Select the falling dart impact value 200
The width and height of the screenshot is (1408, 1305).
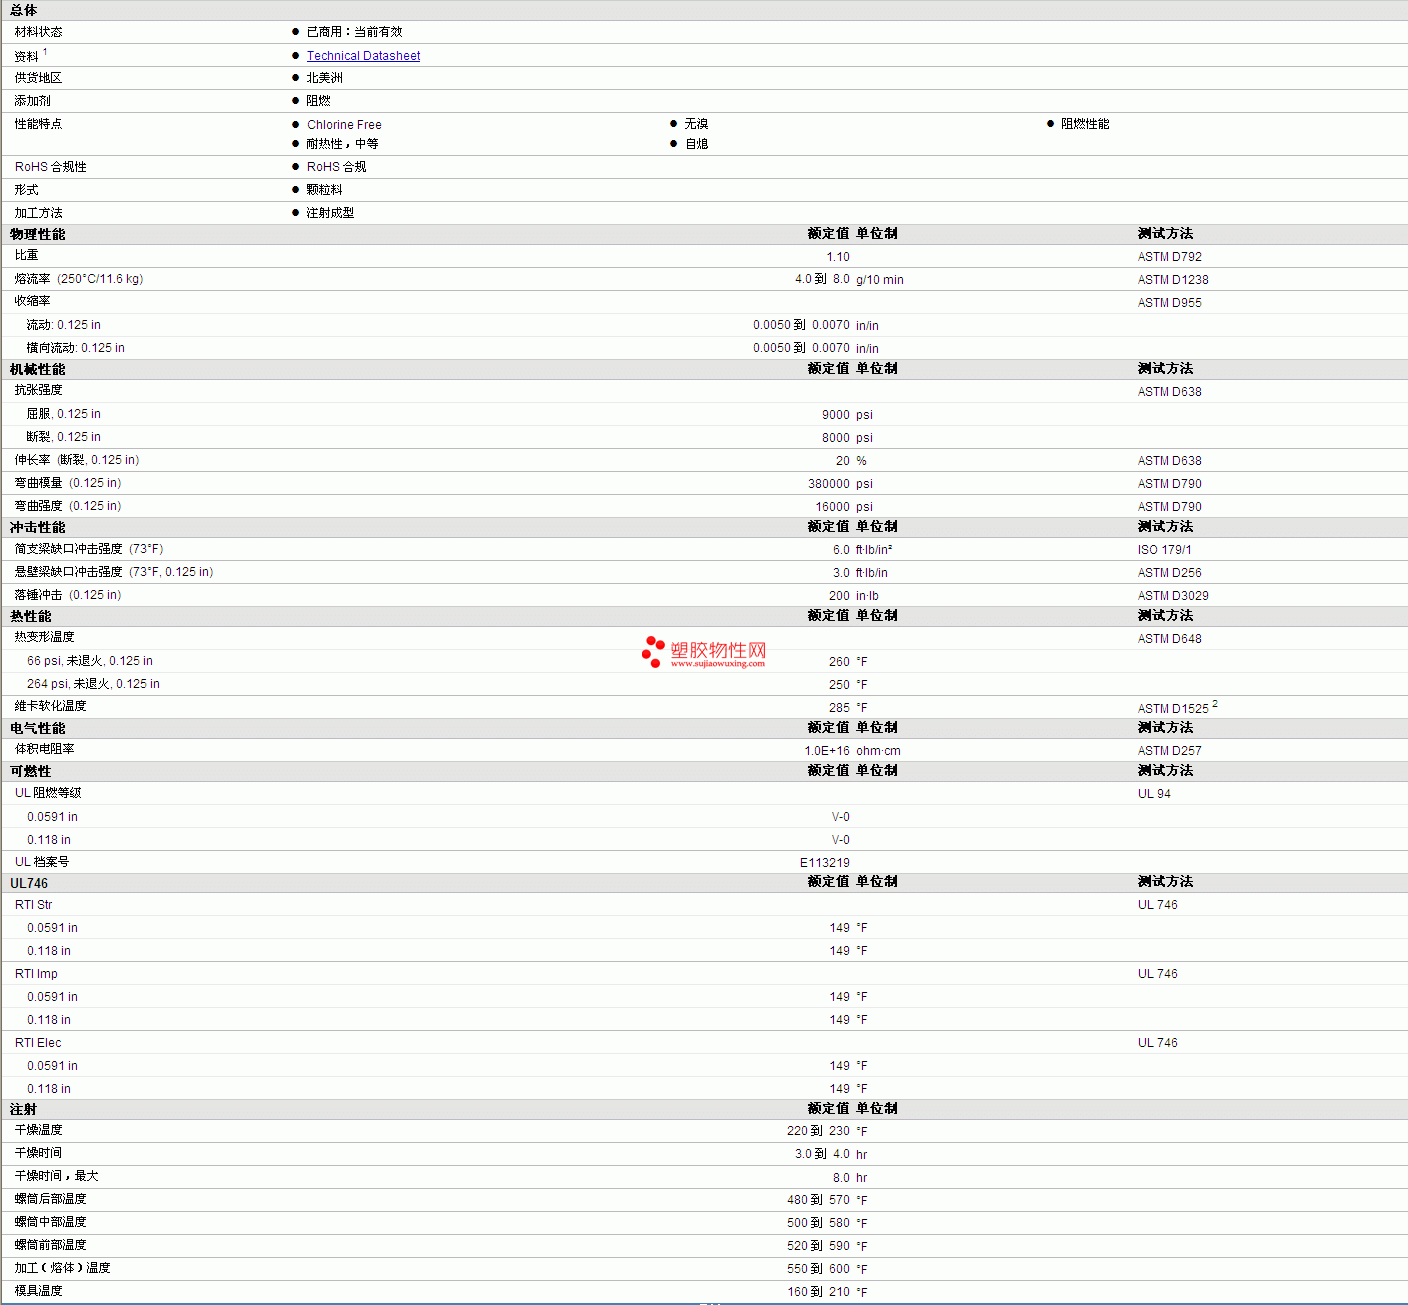(x=839, y=596)
